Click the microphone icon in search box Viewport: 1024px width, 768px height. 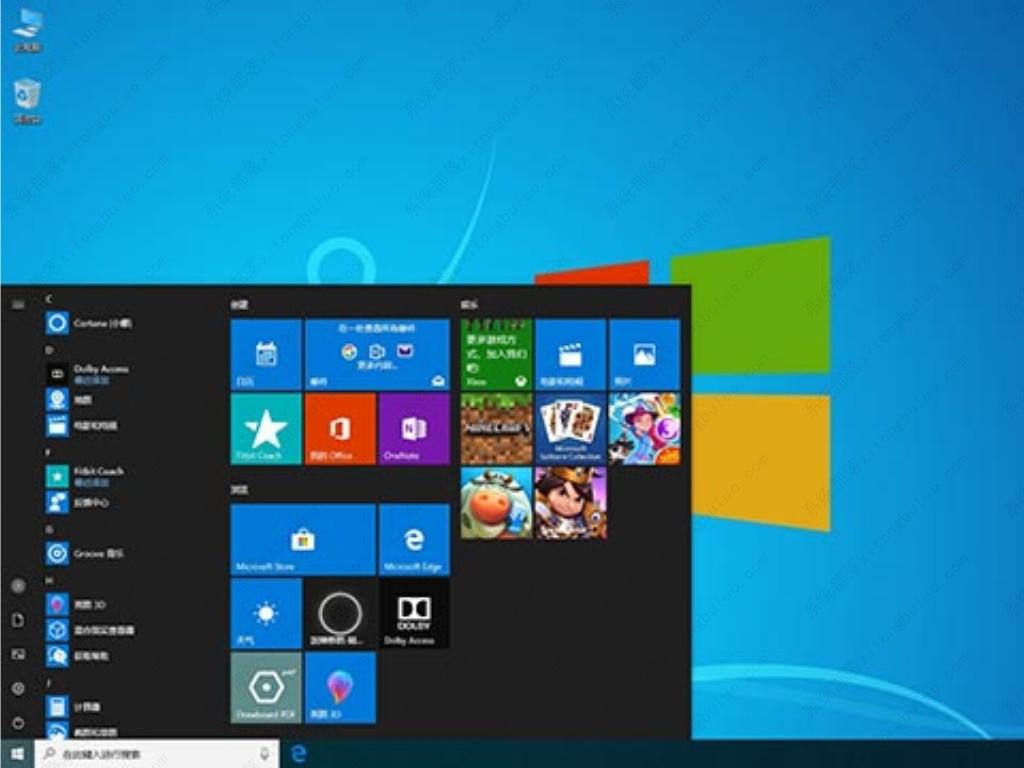[x=265, y=754]
